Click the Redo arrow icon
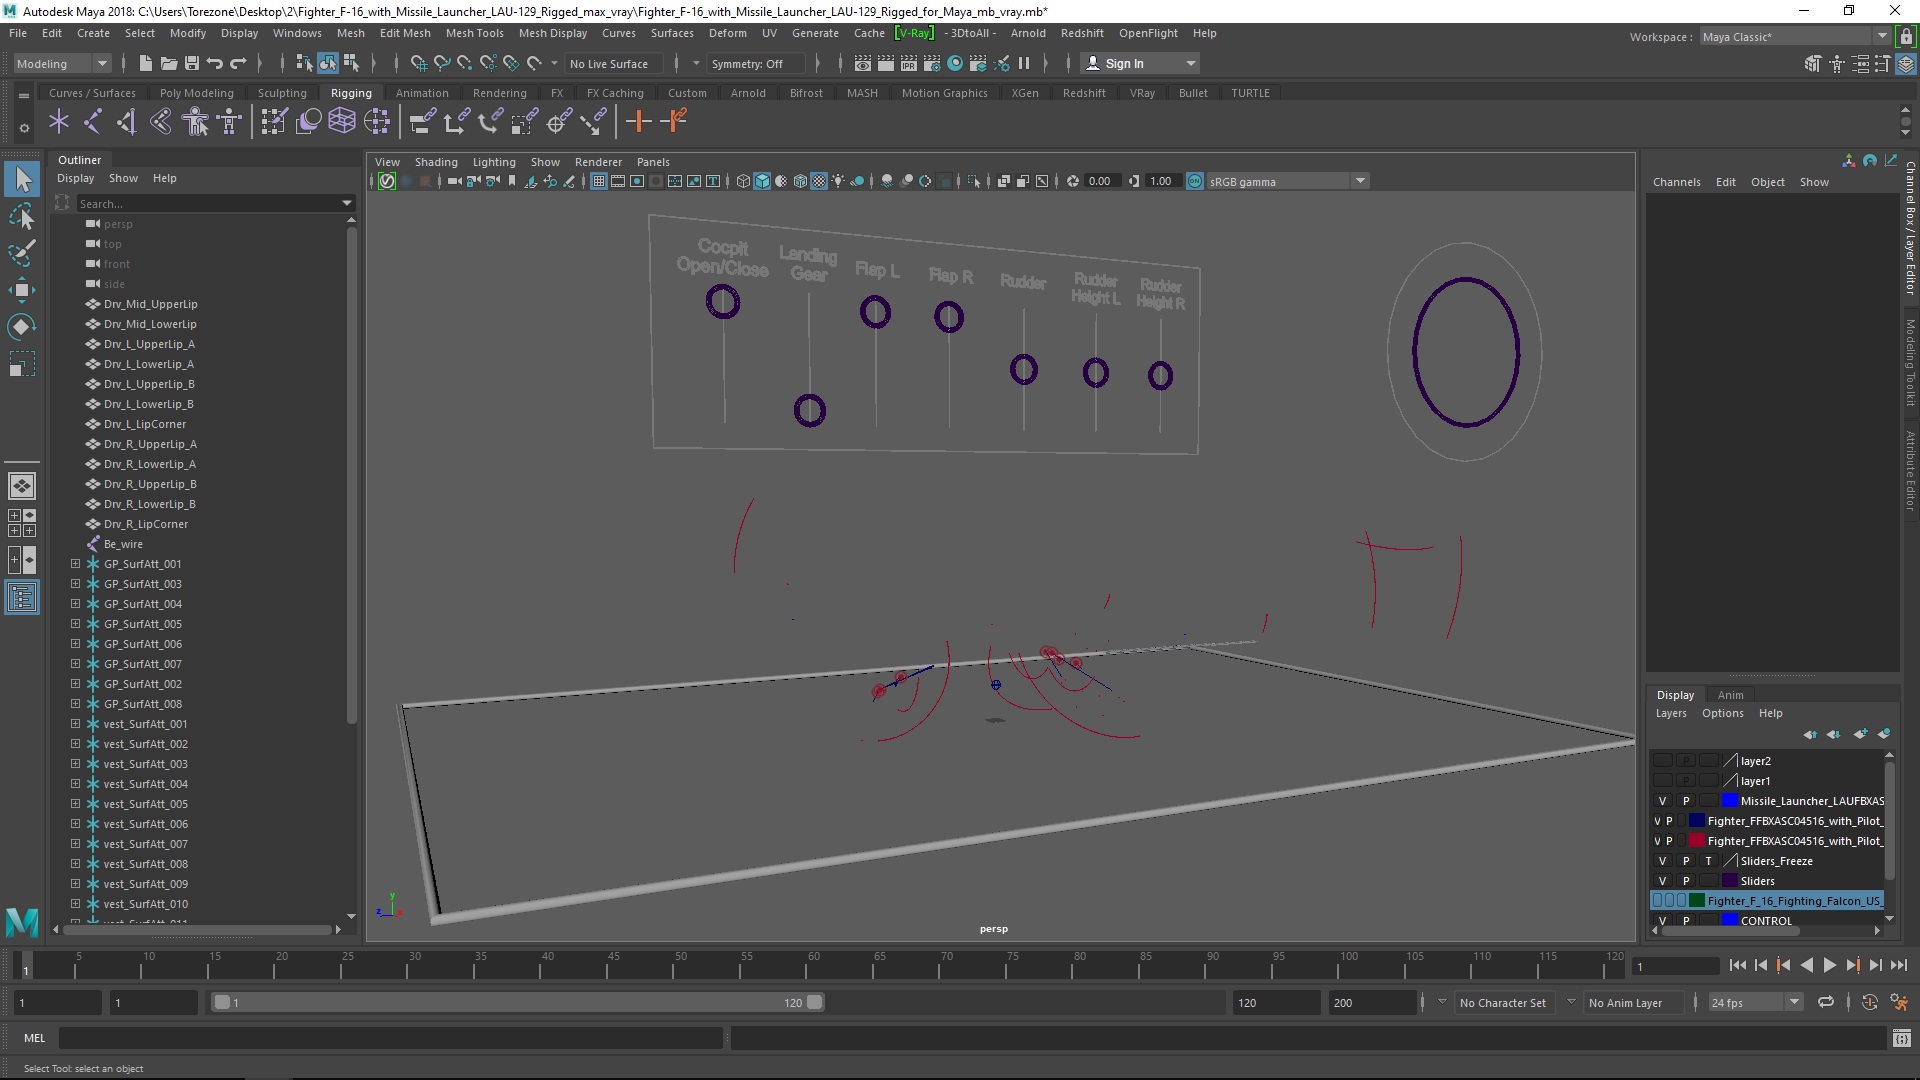The height and width of the screenshot is (1080, 1920). point(238,63)
